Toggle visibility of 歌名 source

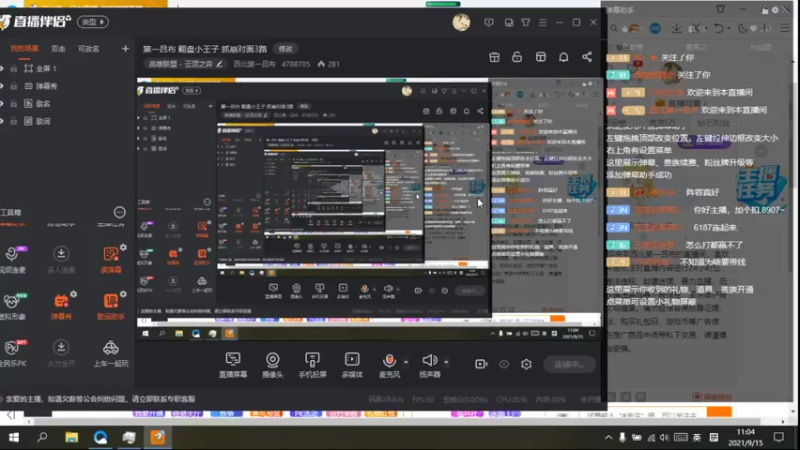click(2, 104)
